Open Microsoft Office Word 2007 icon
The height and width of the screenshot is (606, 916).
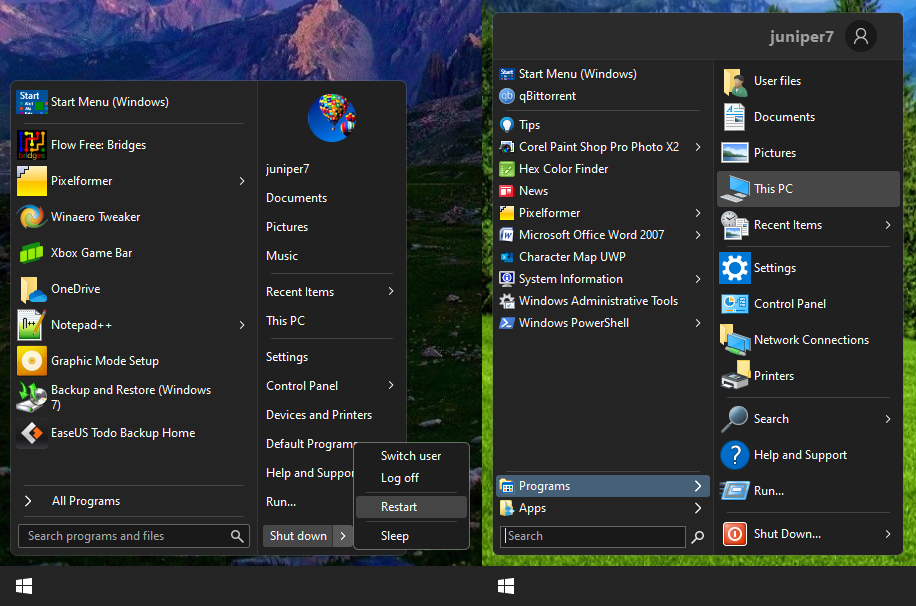pyautogui.click(x=506, y=235)
